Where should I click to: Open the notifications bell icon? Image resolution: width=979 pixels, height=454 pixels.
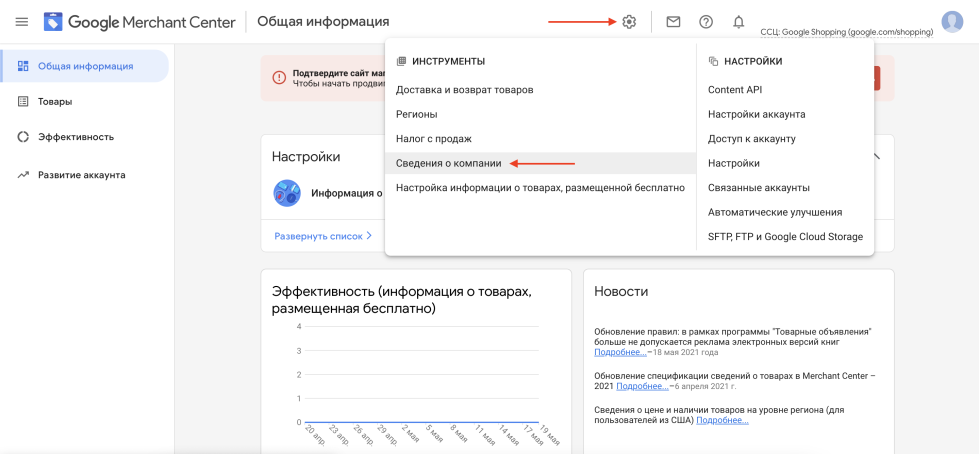[x=739, y=22]
